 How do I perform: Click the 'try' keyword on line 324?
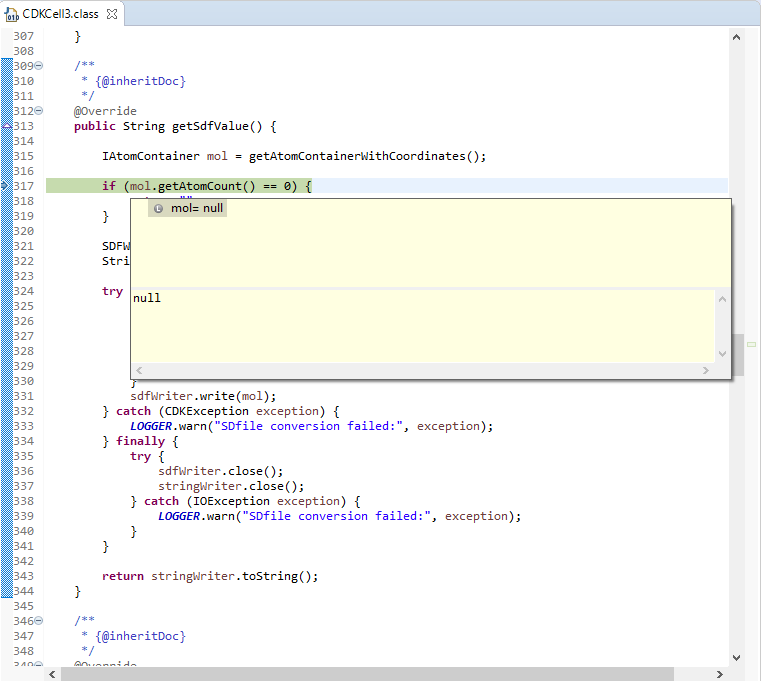112,292
